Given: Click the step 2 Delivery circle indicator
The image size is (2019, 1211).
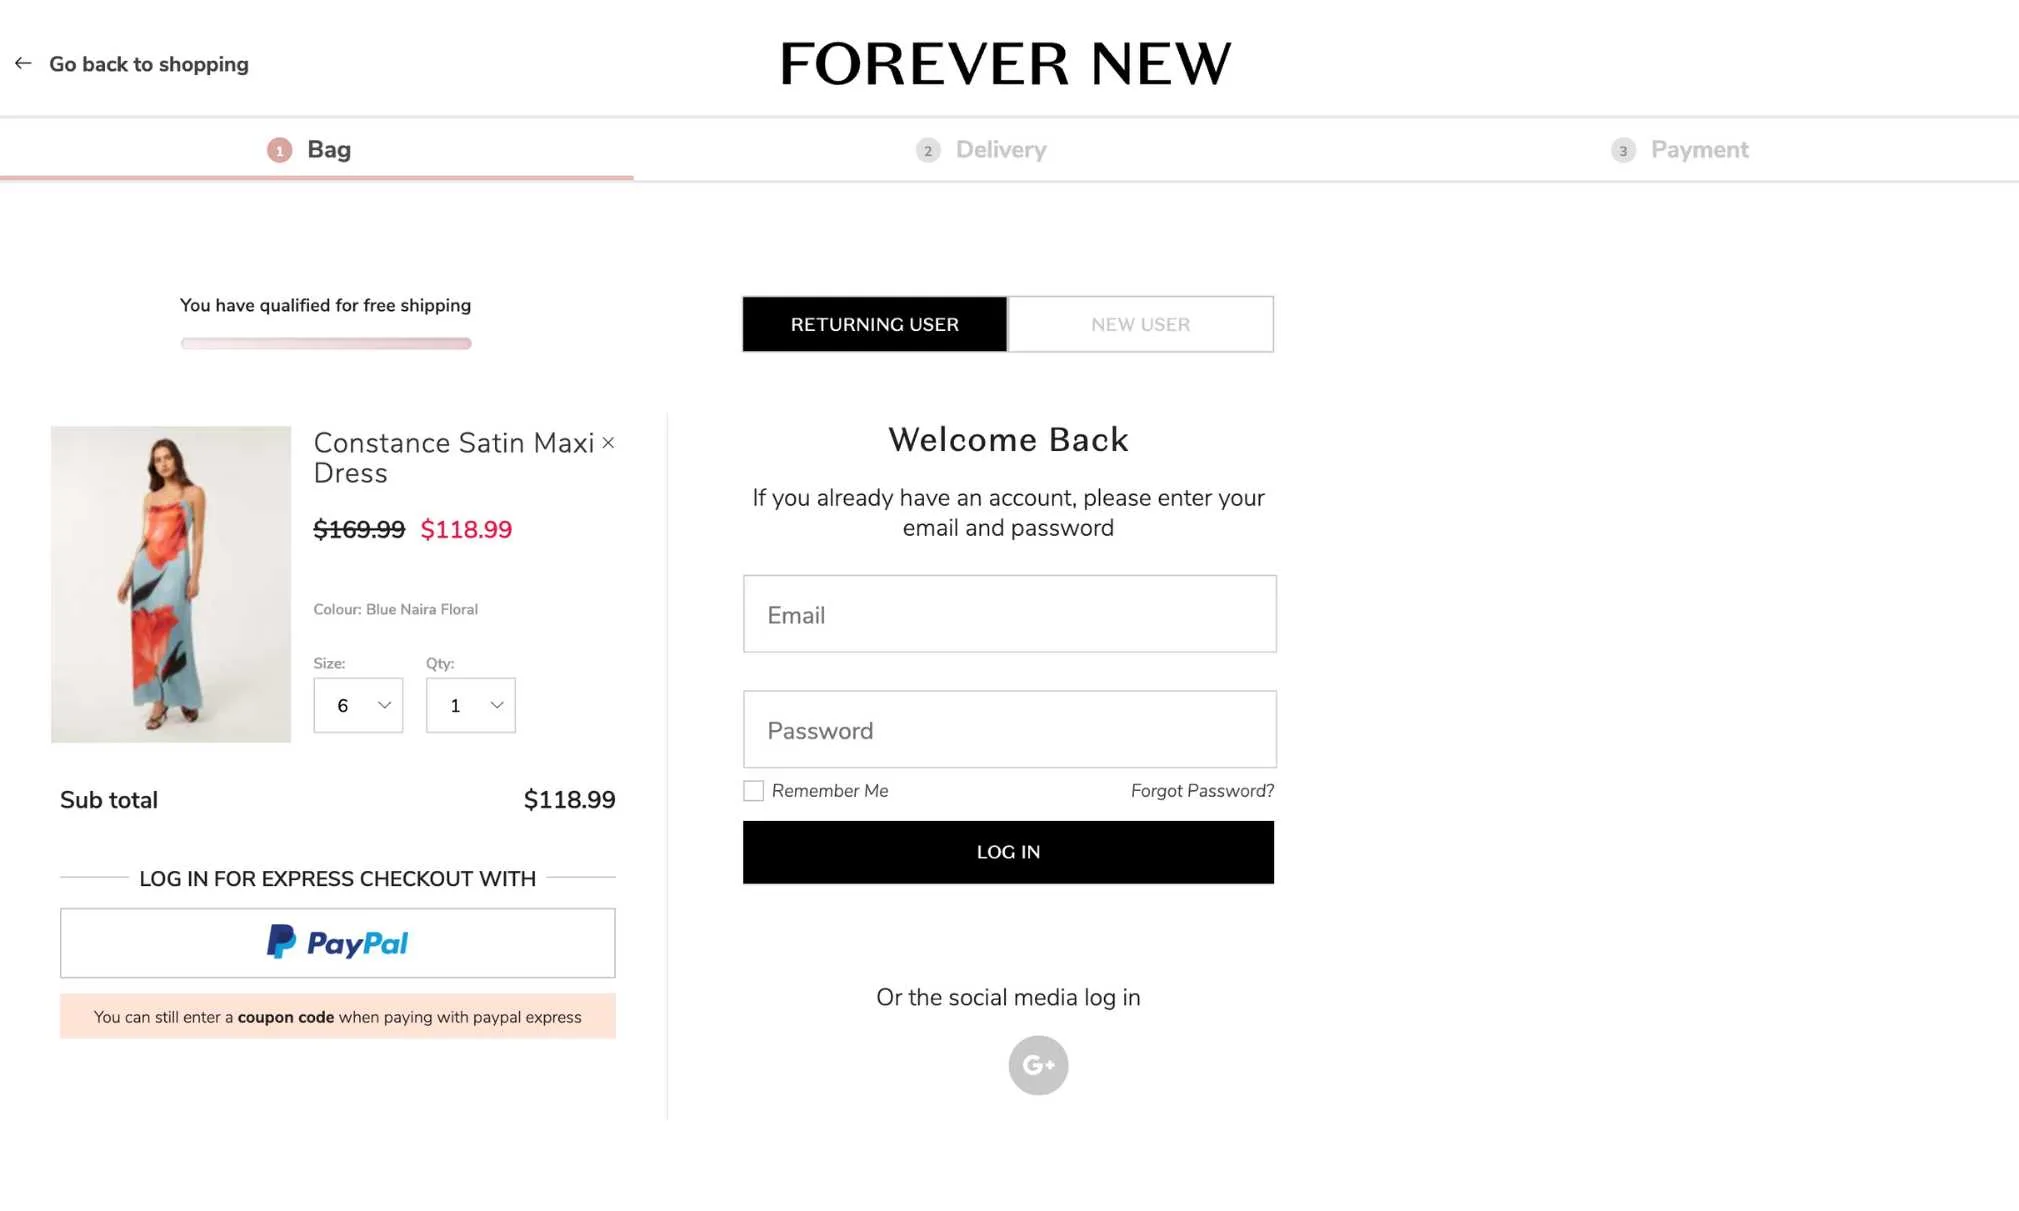Looking at the screenshot, I should click(x=927, y=149).
